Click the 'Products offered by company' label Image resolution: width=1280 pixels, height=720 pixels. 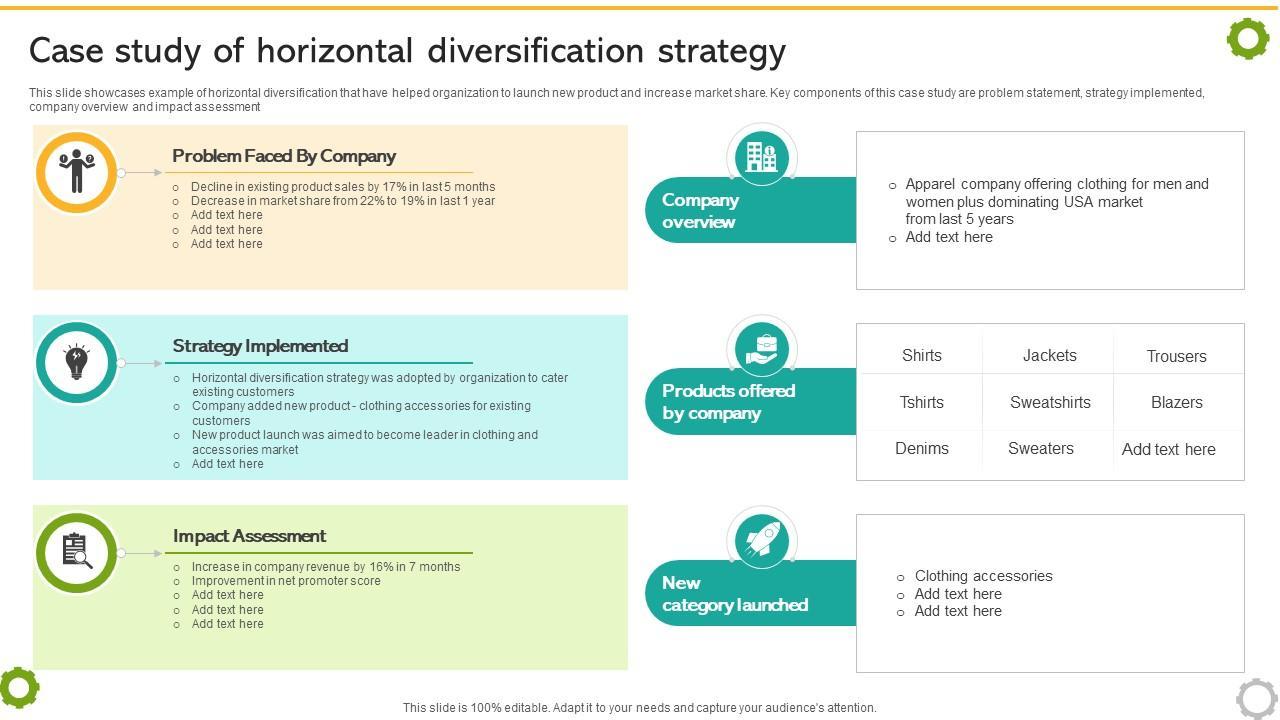coord(728,402)
